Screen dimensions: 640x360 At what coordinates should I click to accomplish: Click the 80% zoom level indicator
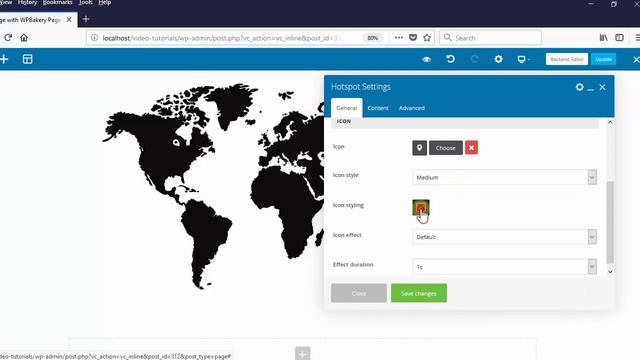click(x=373, y=38)
